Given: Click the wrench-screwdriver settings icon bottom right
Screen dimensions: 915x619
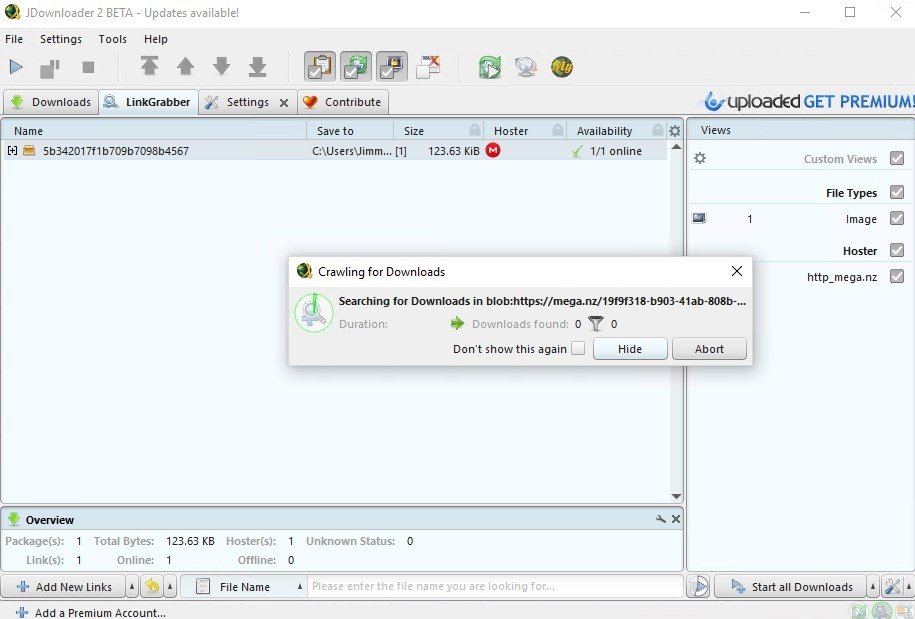Looking at the screenshot, I should pos(892,586).
